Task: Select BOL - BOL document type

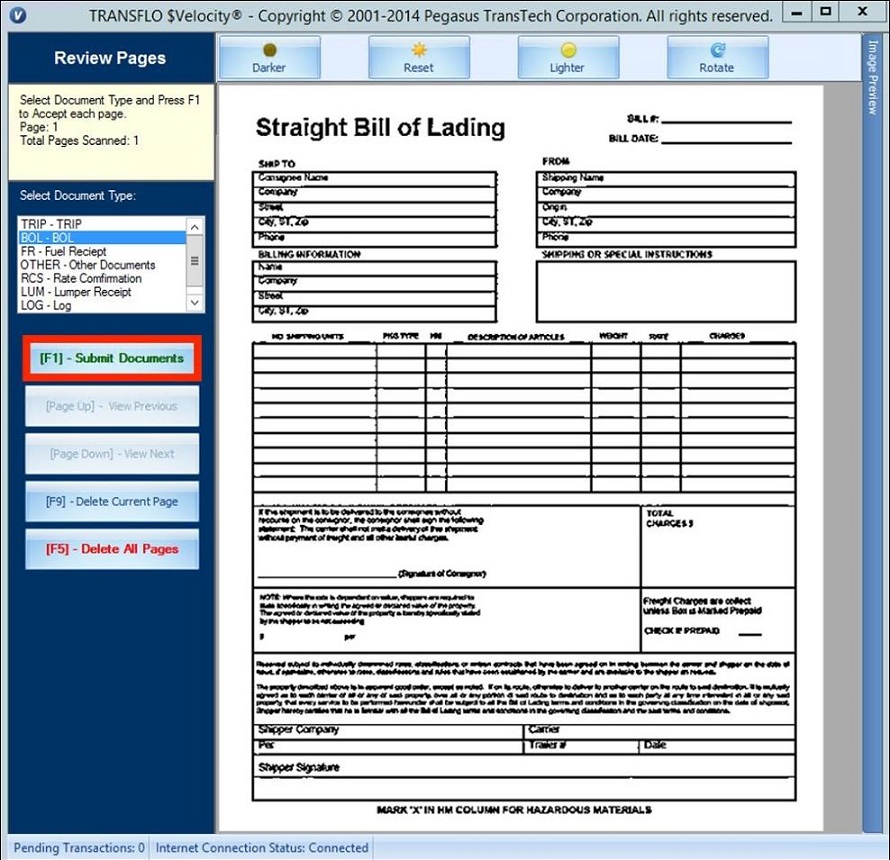Action: [102, 237]
